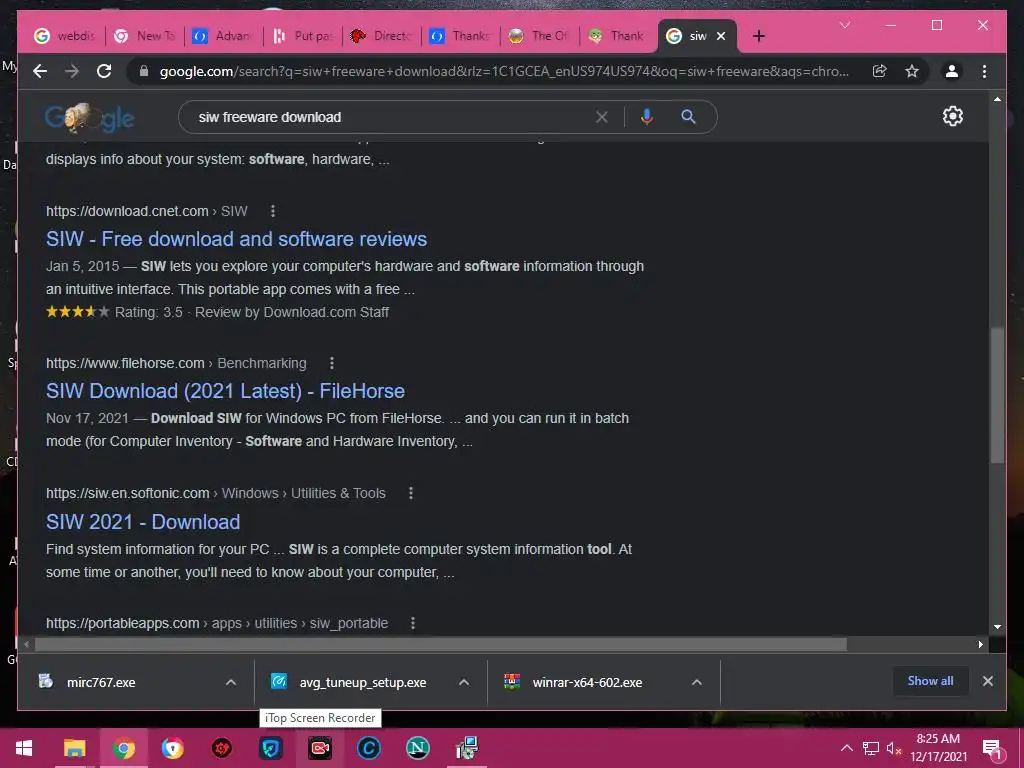Open options for the softonic.com result
Screen dimensions: 1024x768
point(411,493)
